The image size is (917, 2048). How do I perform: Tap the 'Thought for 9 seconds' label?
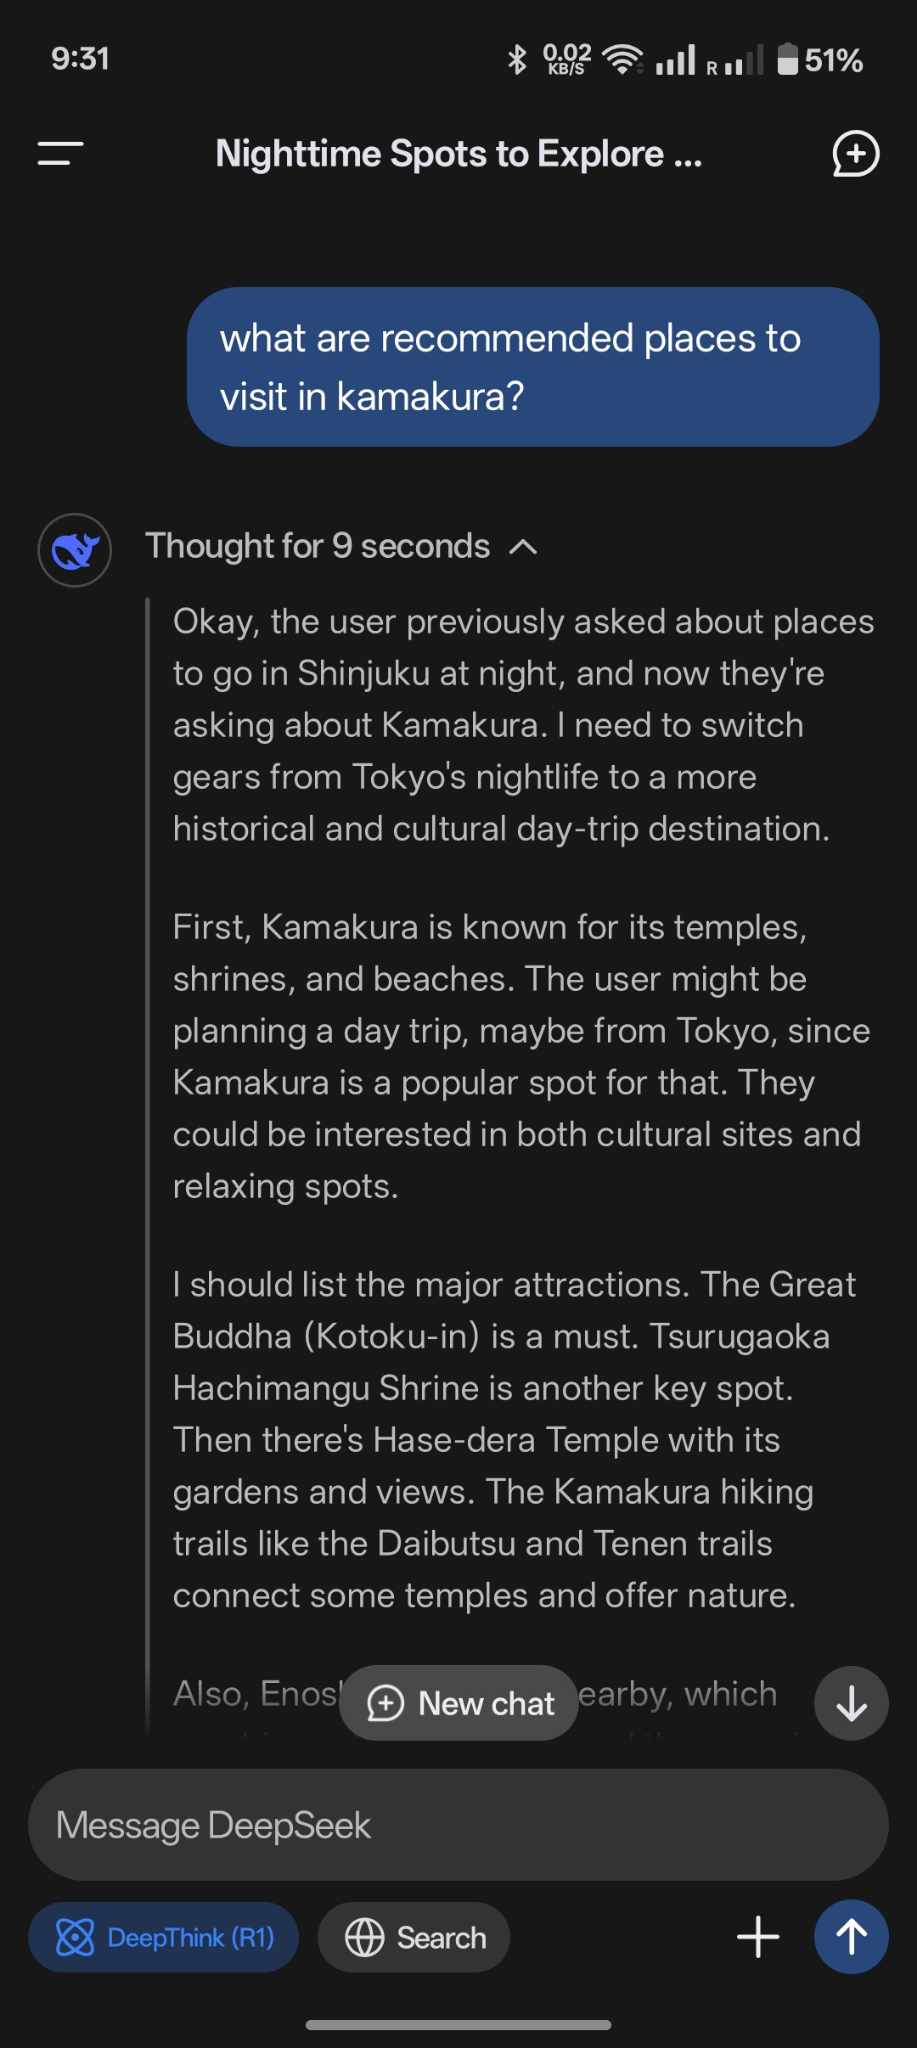coord(318,546)
